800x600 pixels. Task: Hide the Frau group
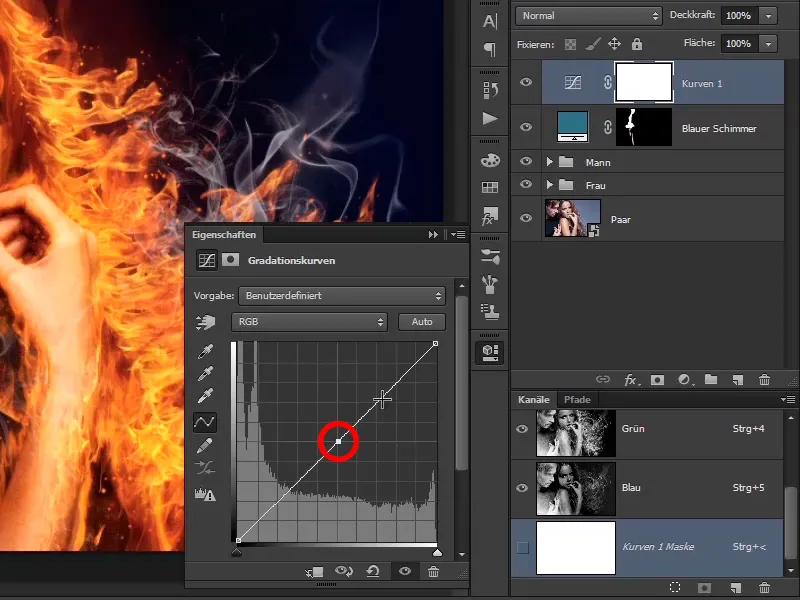(526, 184)
